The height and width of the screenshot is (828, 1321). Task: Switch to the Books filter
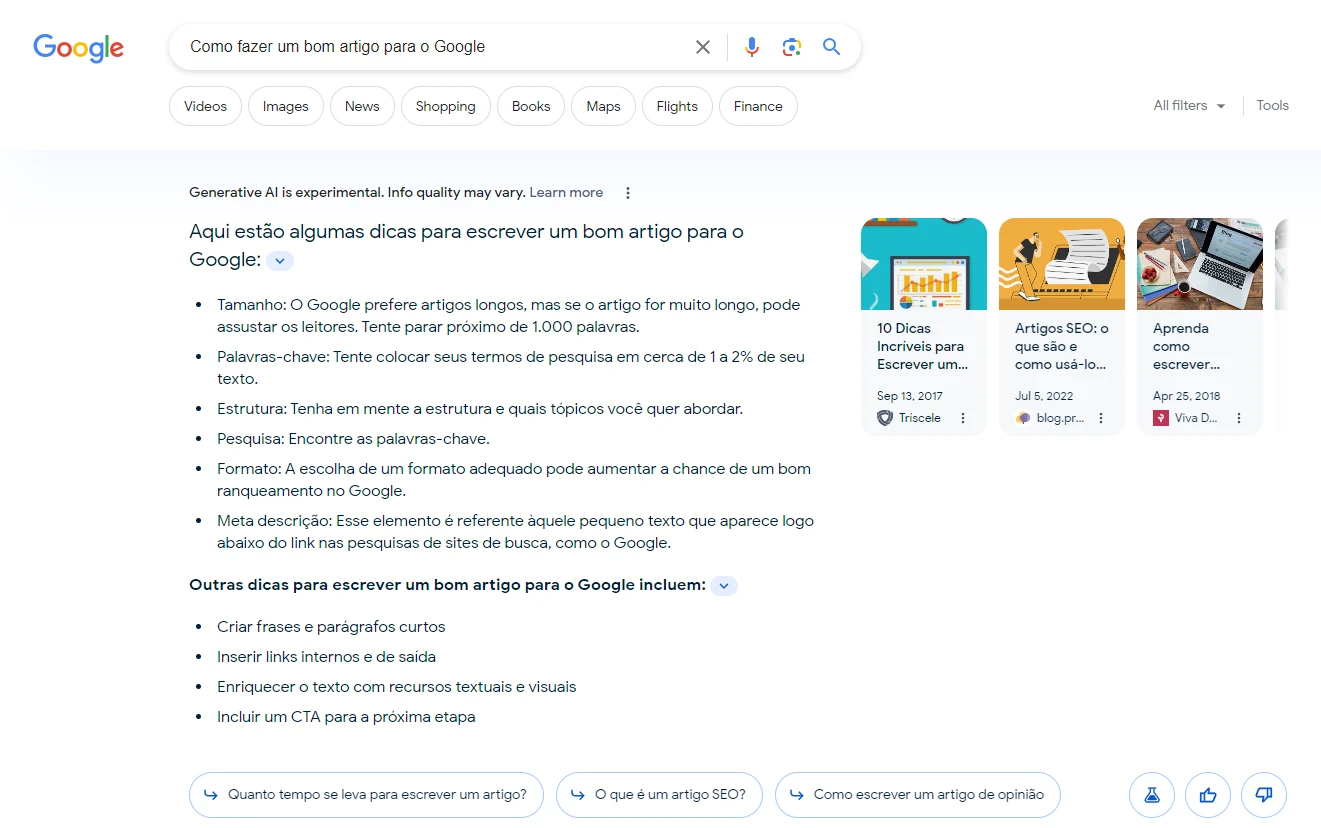[x=531, y=106]
